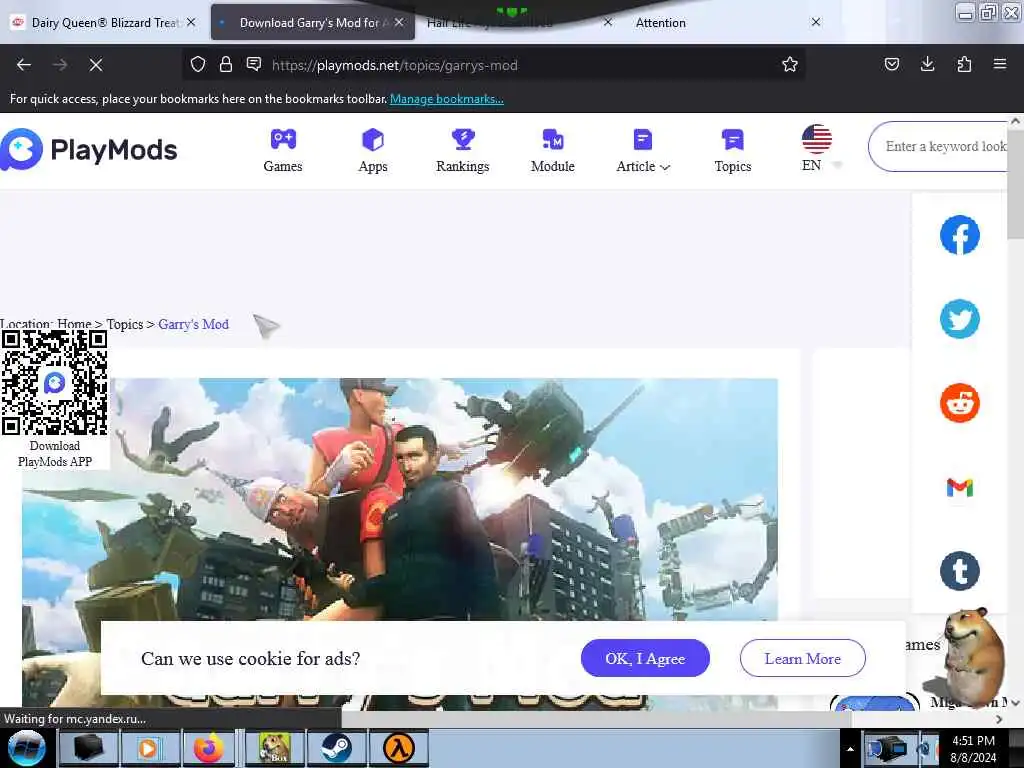
Task: Click the site security padlock icon
Action: pos(226,64)
